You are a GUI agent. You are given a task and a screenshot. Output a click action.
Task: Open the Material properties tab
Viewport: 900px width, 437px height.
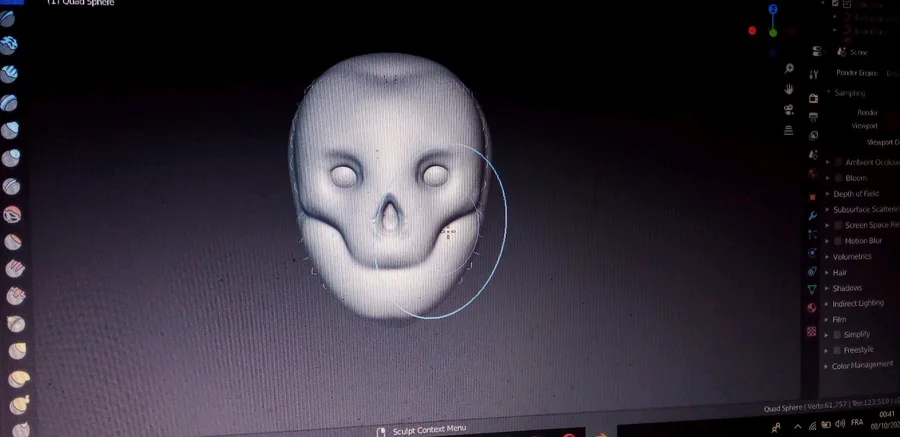(x=812, y=308)
